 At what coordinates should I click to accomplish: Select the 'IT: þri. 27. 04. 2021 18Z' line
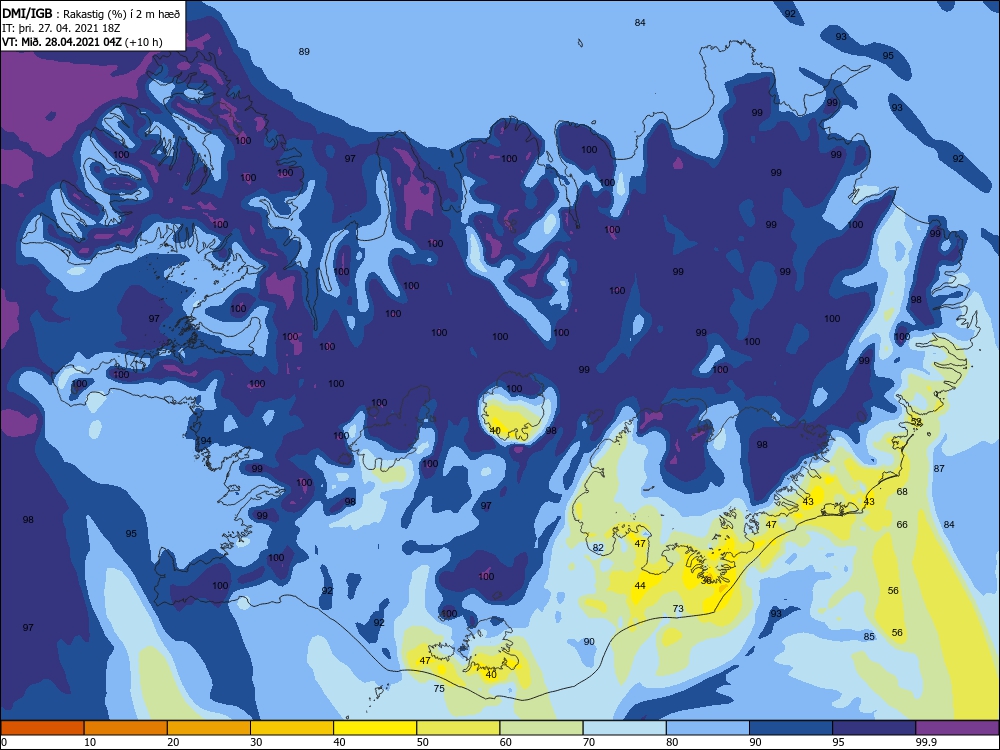(x=61, y=28)
